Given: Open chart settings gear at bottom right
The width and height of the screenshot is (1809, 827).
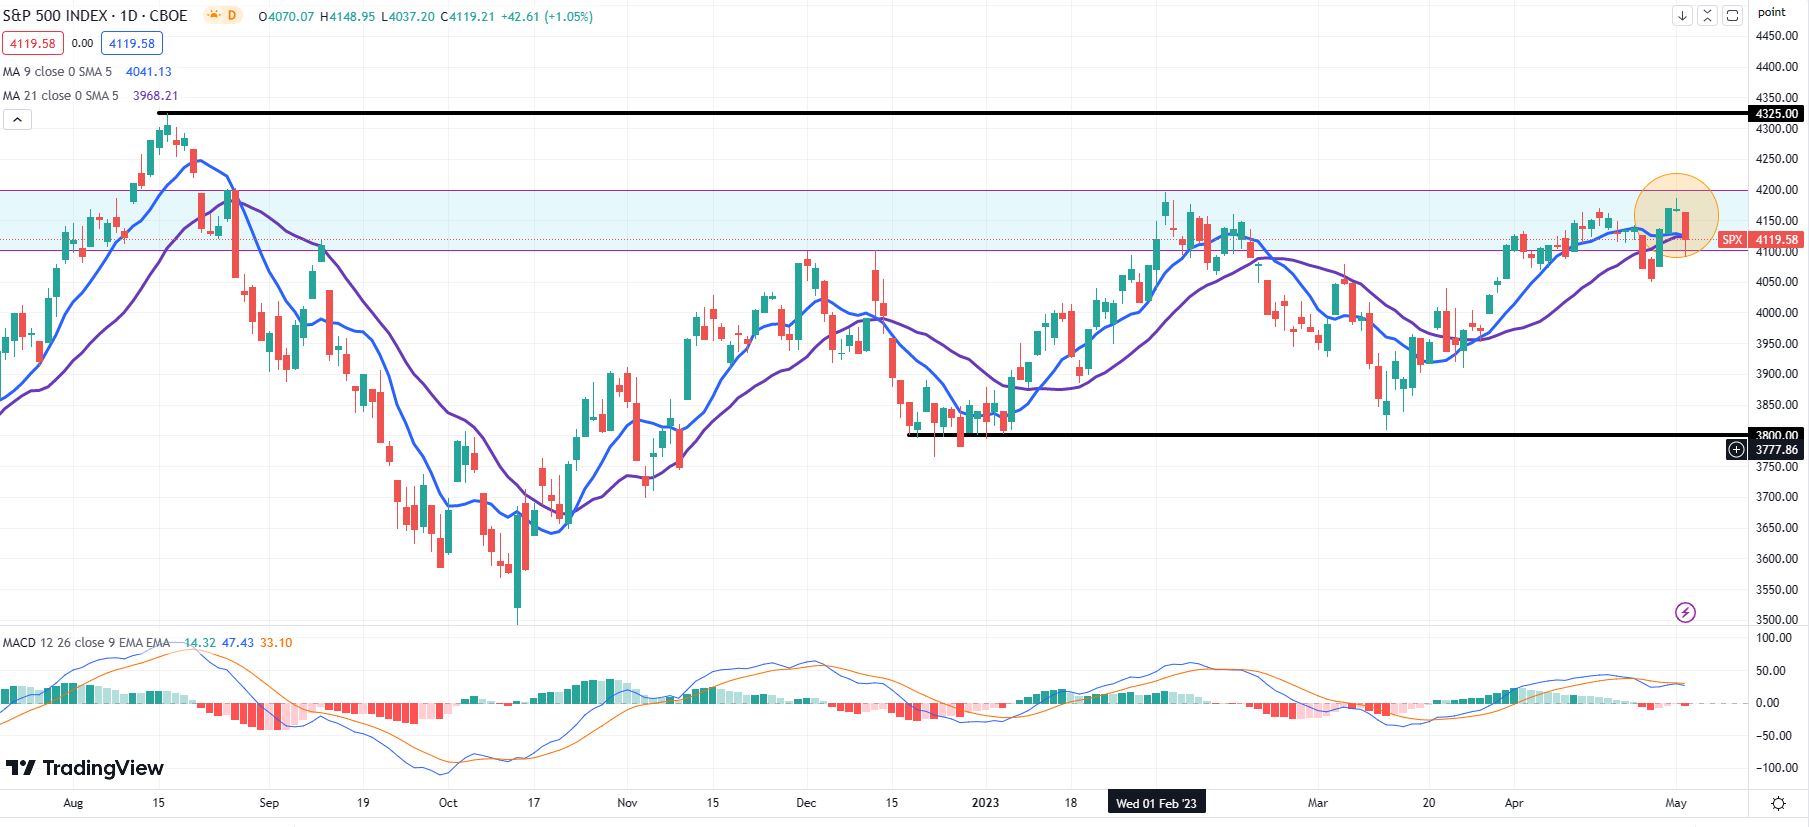Looking at the screenshot, I should (1778, 803).
